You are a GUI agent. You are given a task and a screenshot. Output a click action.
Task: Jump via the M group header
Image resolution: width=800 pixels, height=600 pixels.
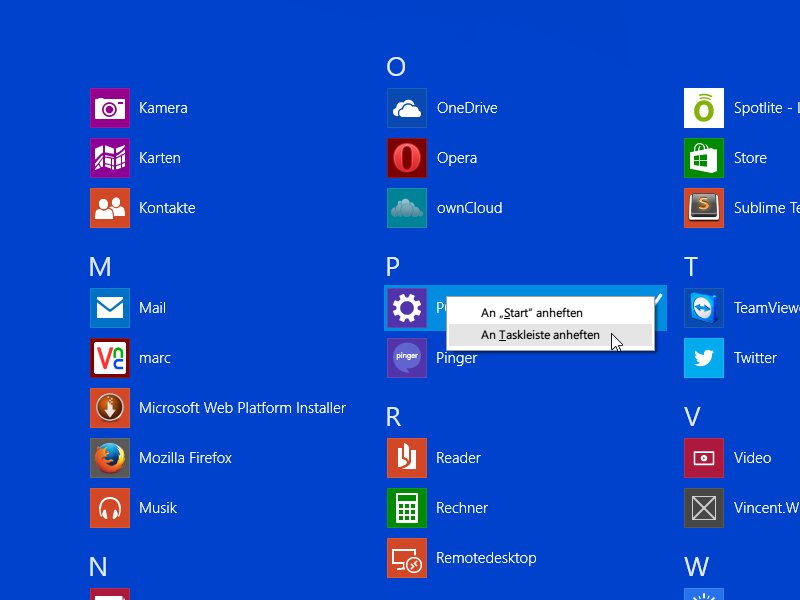pyautogui.click(x=100, y=267)
